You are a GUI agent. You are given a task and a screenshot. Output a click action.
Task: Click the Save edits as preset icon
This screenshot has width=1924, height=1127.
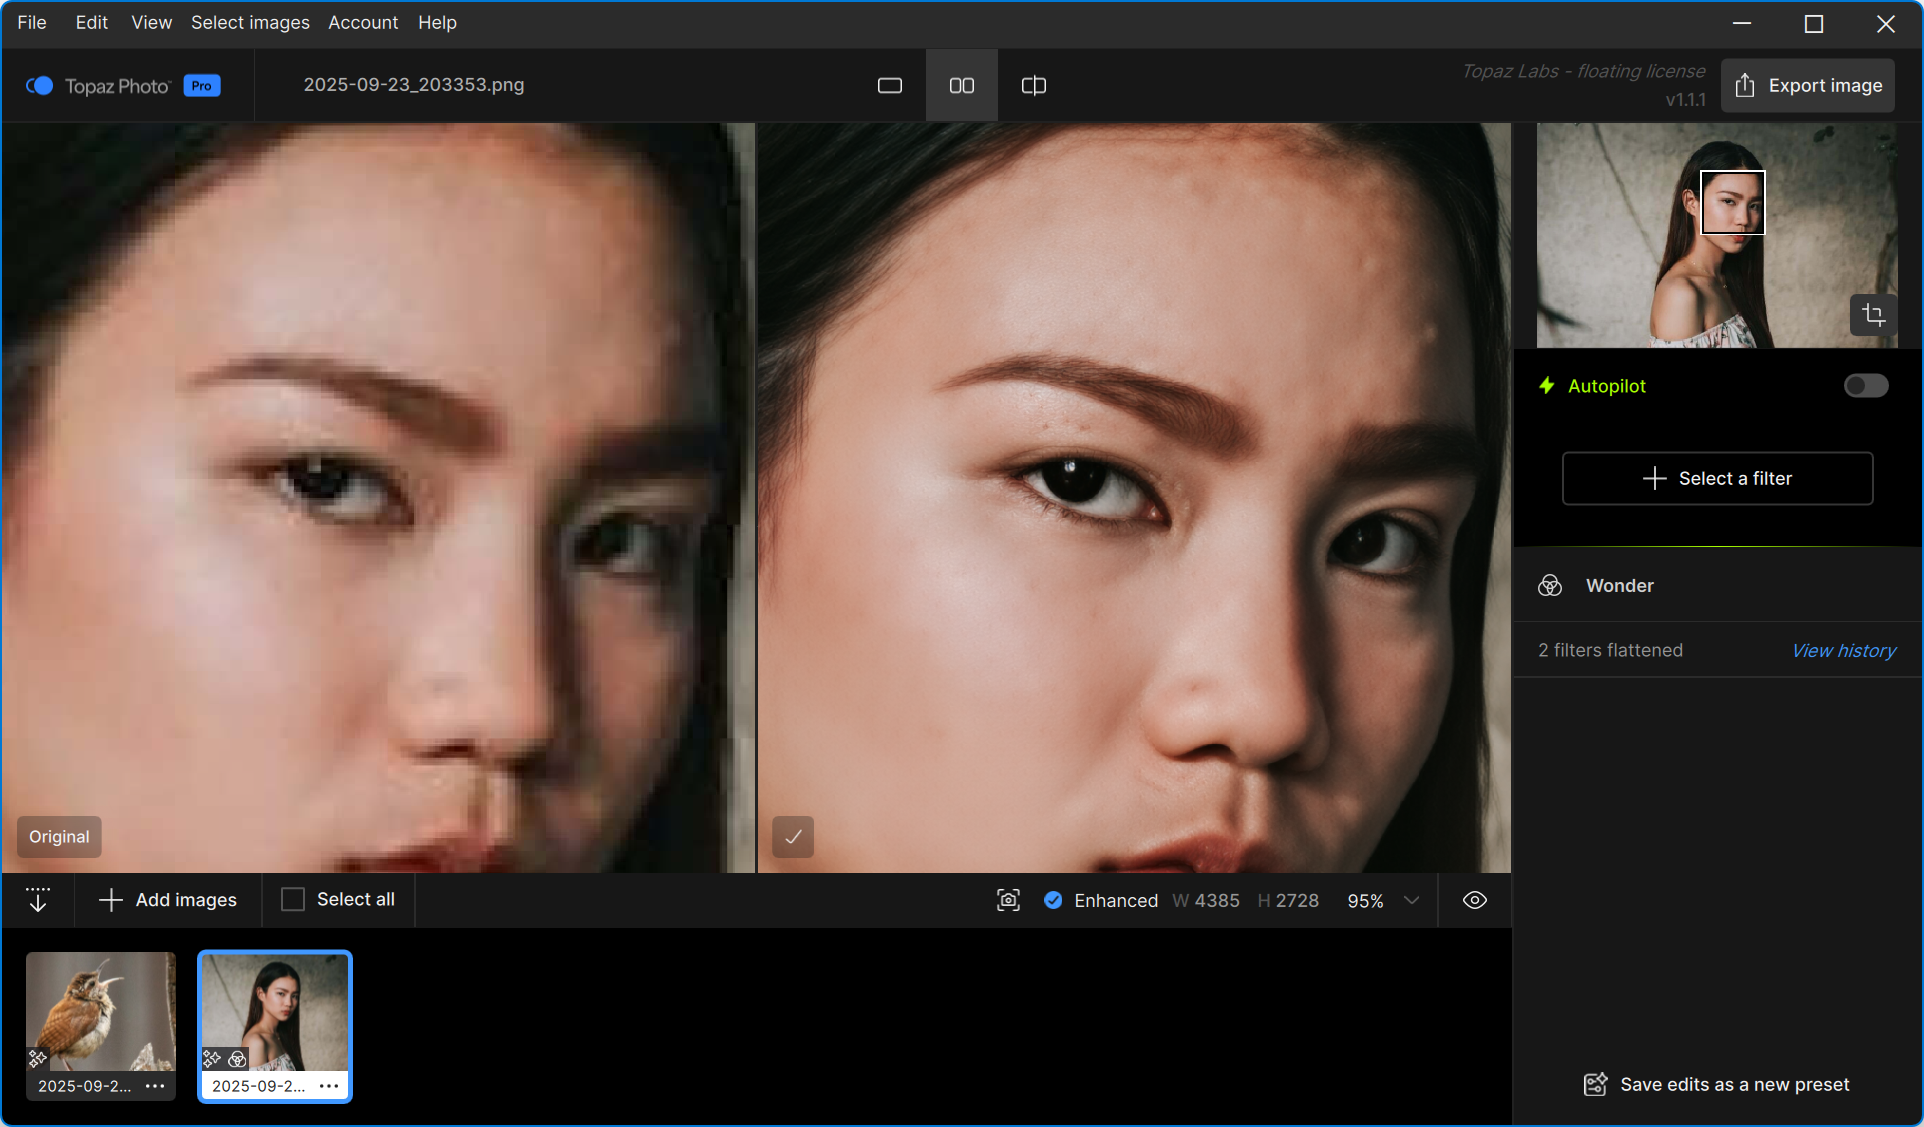click(1595, 1085)
